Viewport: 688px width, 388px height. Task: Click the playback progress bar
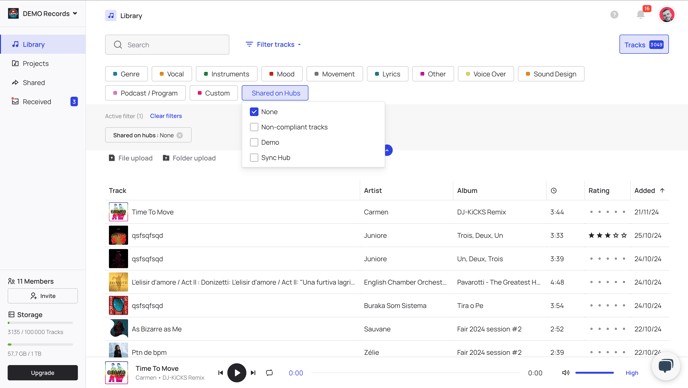415,373
